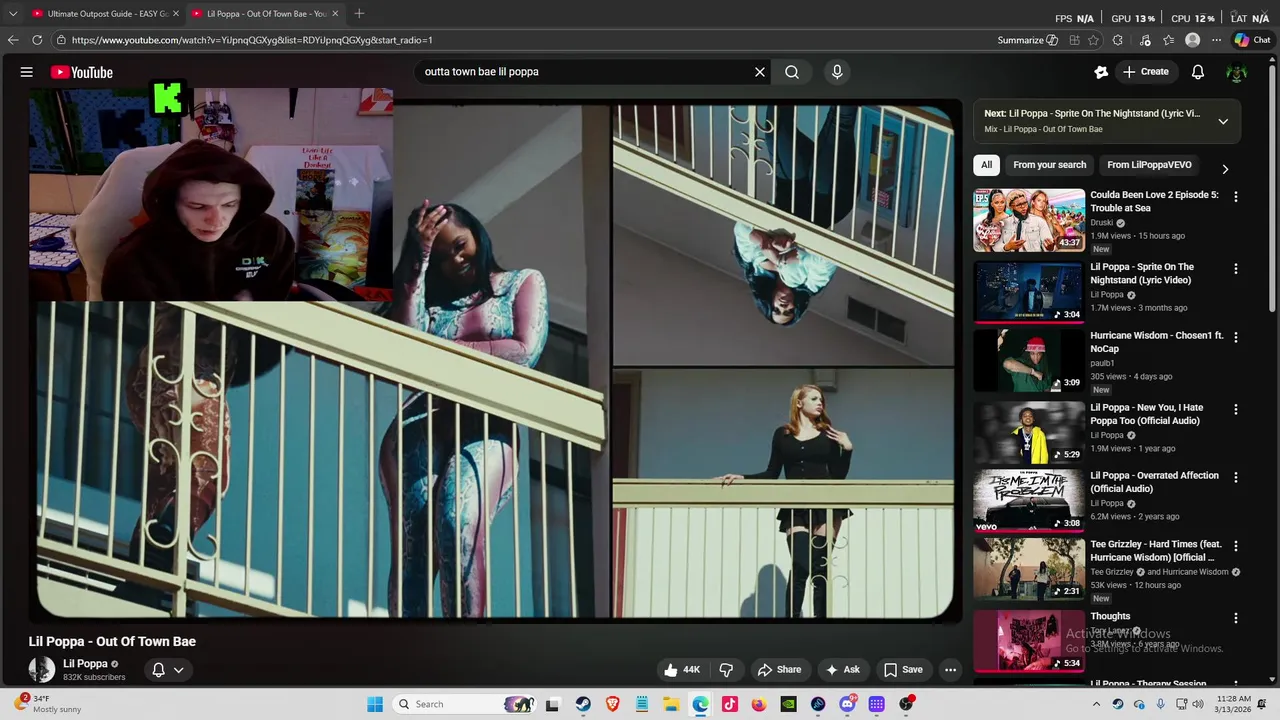
Task: Open more actions ellipsis under the video
Action: (951, 670)
